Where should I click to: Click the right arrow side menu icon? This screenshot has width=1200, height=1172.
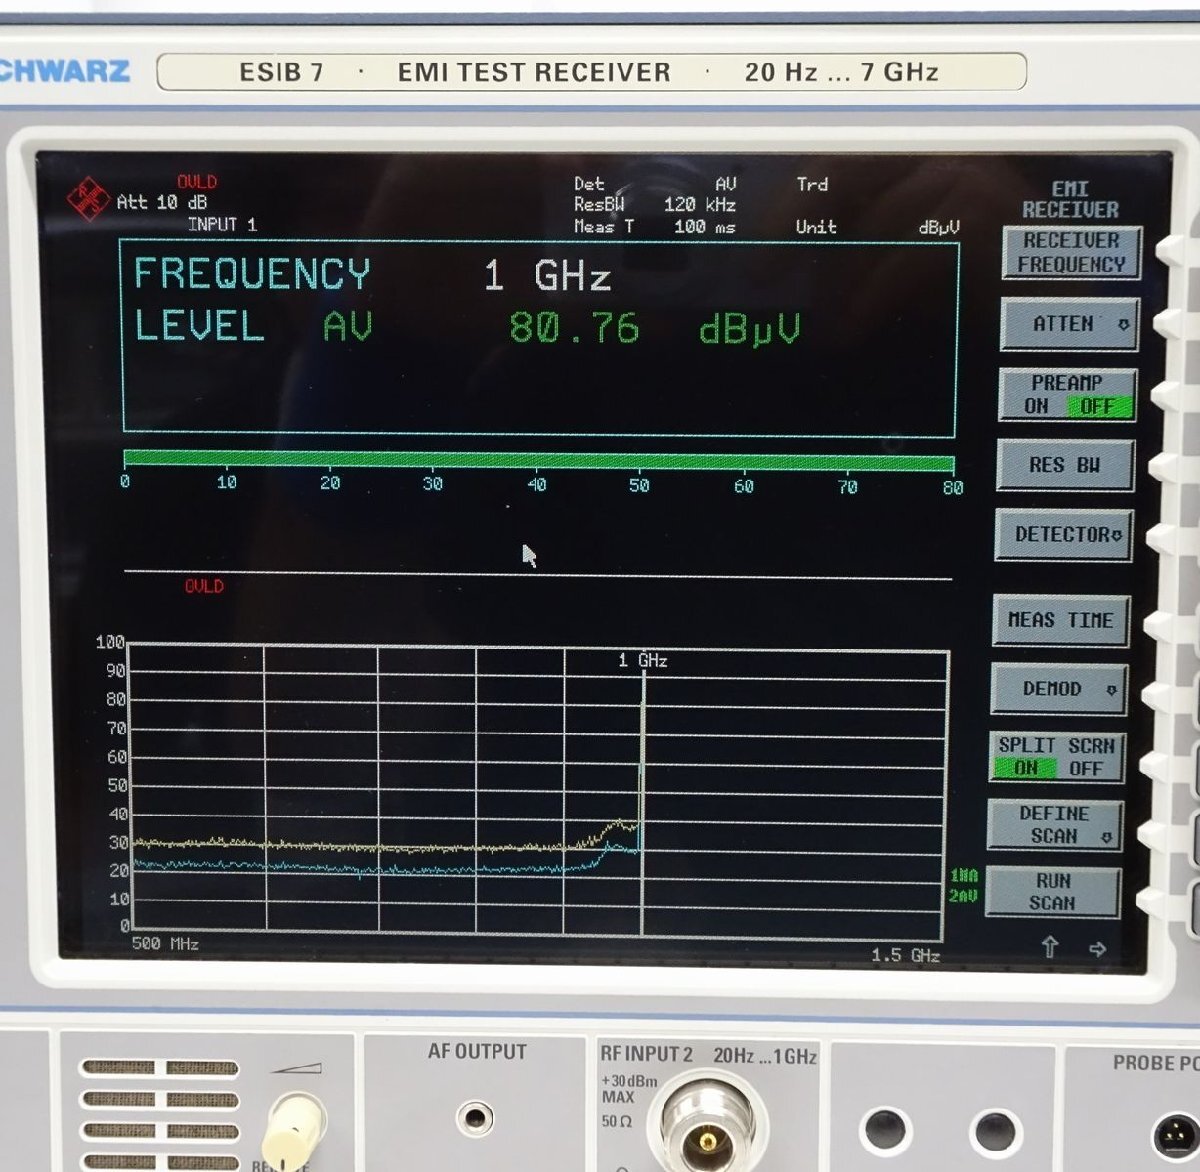coord(1097,948)
